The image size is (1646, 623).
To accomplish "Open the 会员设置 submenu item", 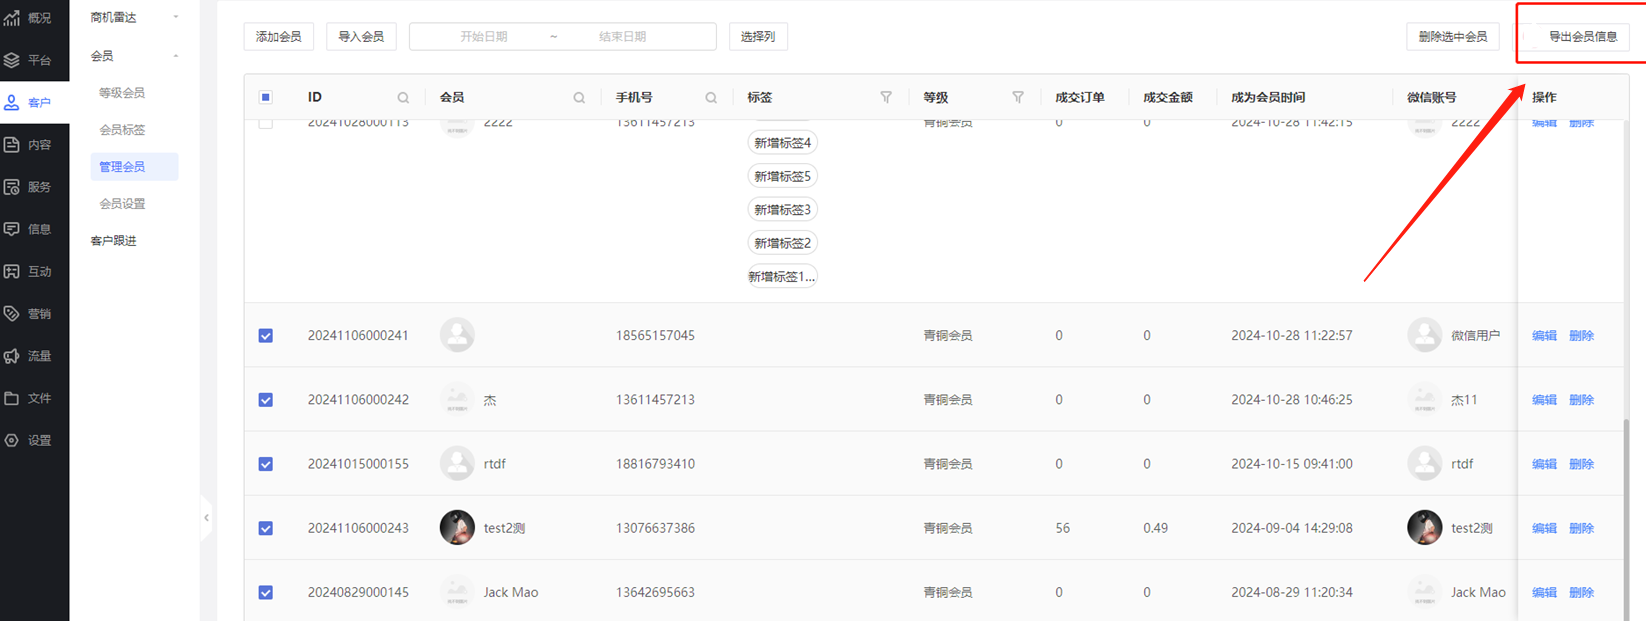I will point(122,204).
